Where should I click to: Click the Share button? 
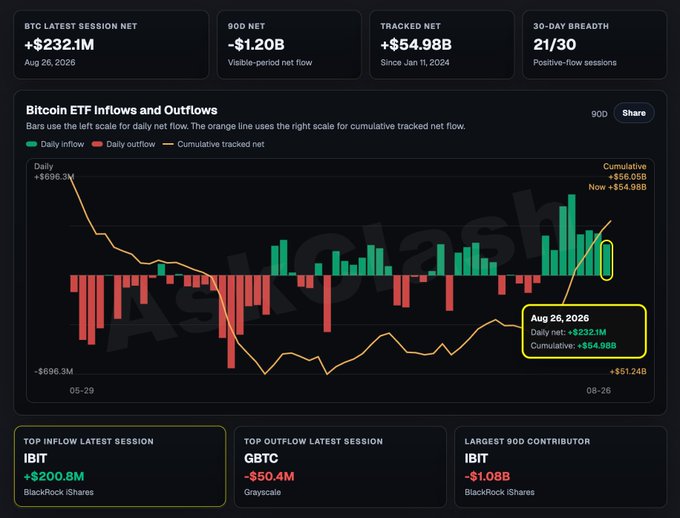click(x=634, y=113)
